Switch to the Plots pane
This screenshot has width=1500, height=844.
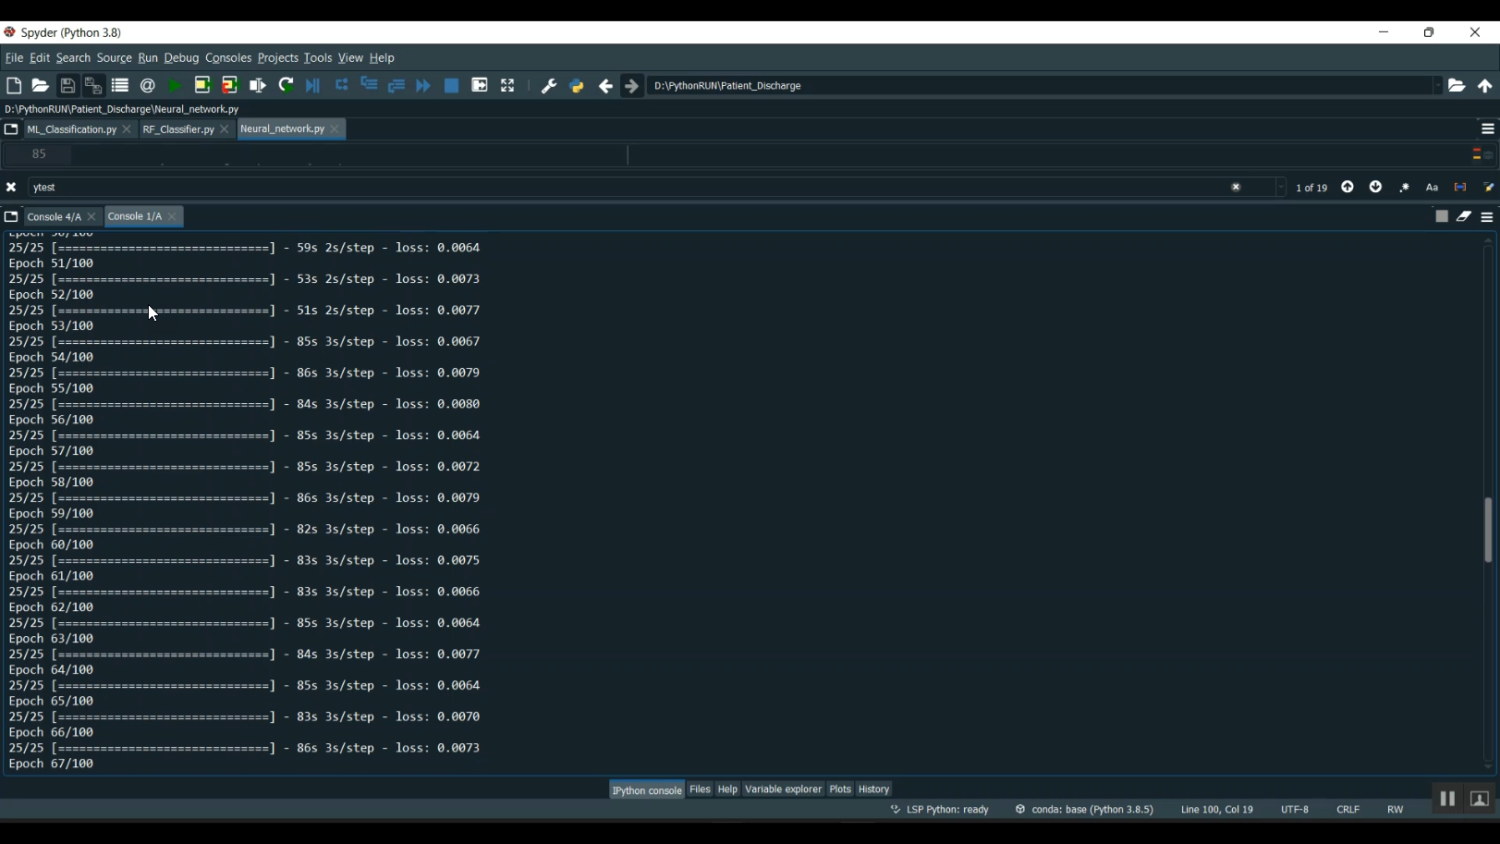coord(840,789)
